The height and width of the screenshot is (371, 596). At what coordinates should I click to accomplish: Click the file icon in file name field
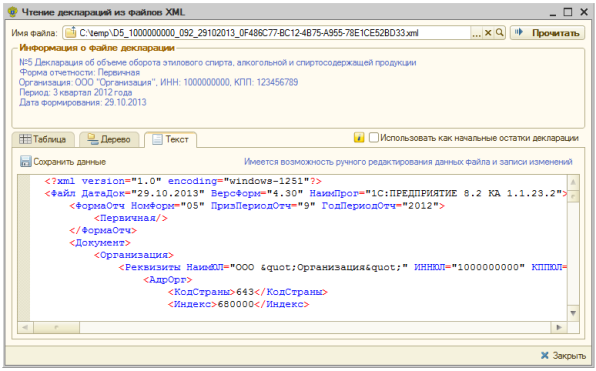point(70,33)
